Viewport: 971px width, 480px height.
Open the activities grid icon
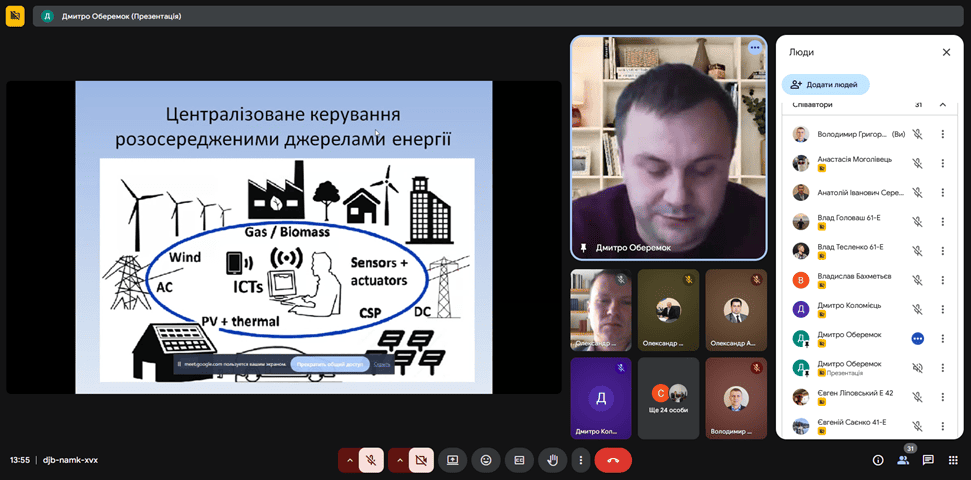(953, 460)
